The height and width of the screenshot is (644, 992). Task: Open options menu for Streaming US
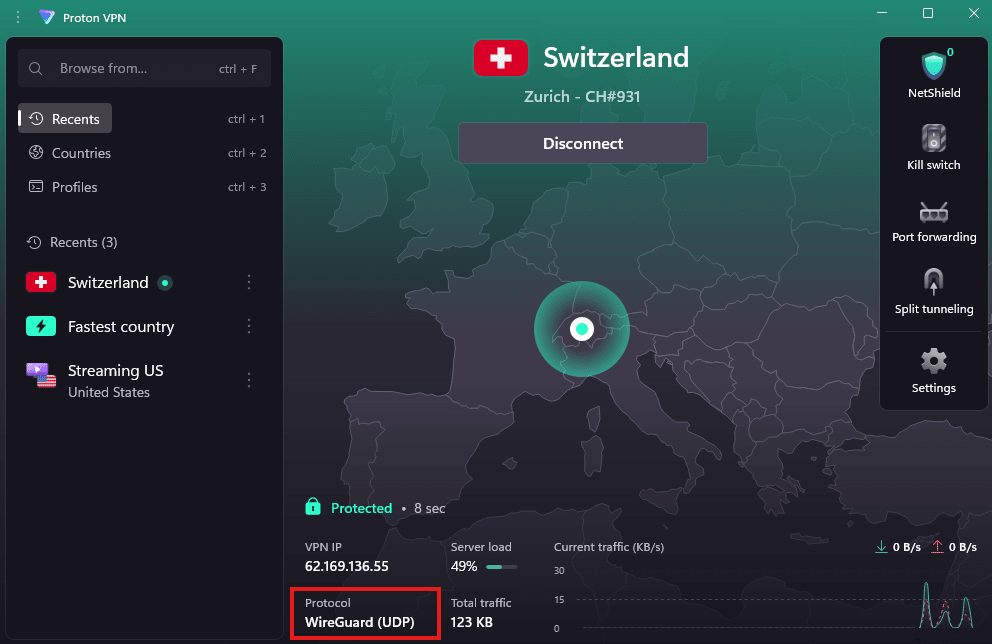[x=249, y=380]
